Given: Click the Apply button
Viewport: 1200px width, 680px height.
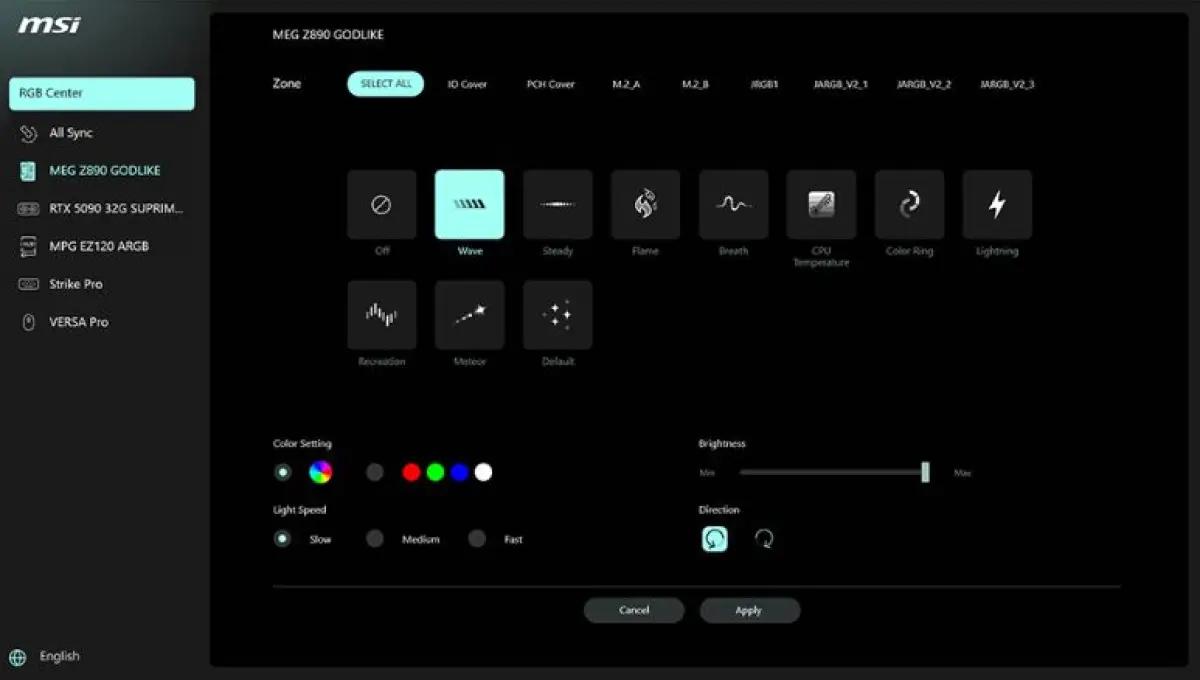Looking at the screenshot, I should (749, 610).
